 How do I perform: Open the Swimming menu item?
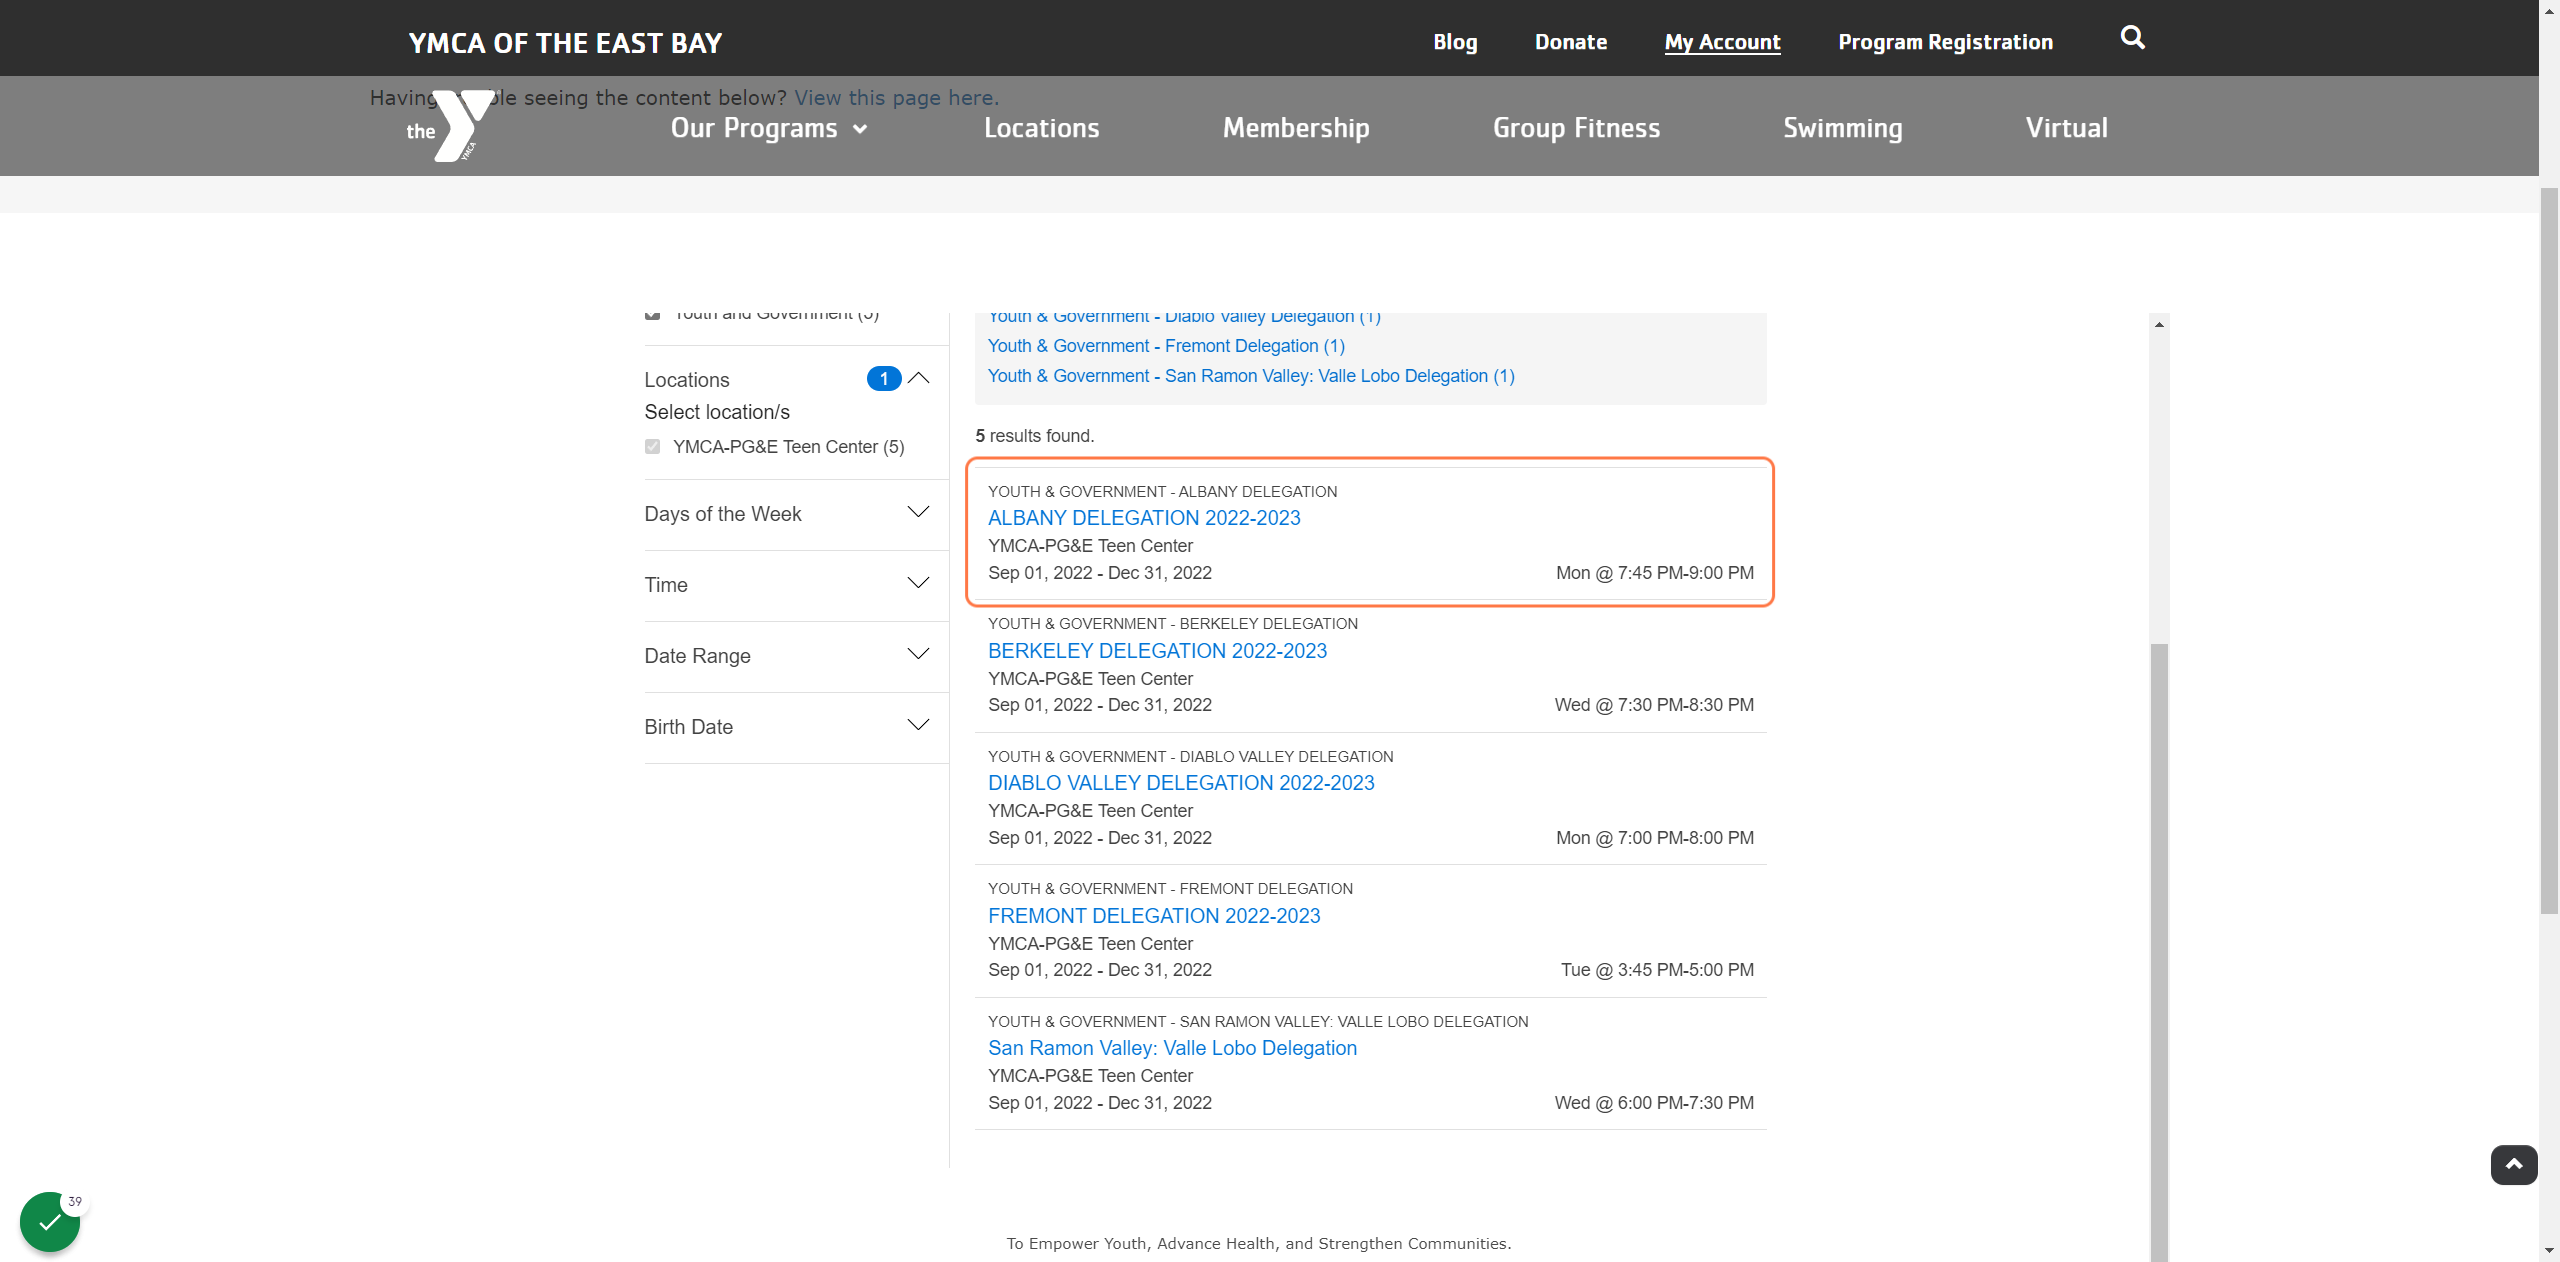point(1842,128)
